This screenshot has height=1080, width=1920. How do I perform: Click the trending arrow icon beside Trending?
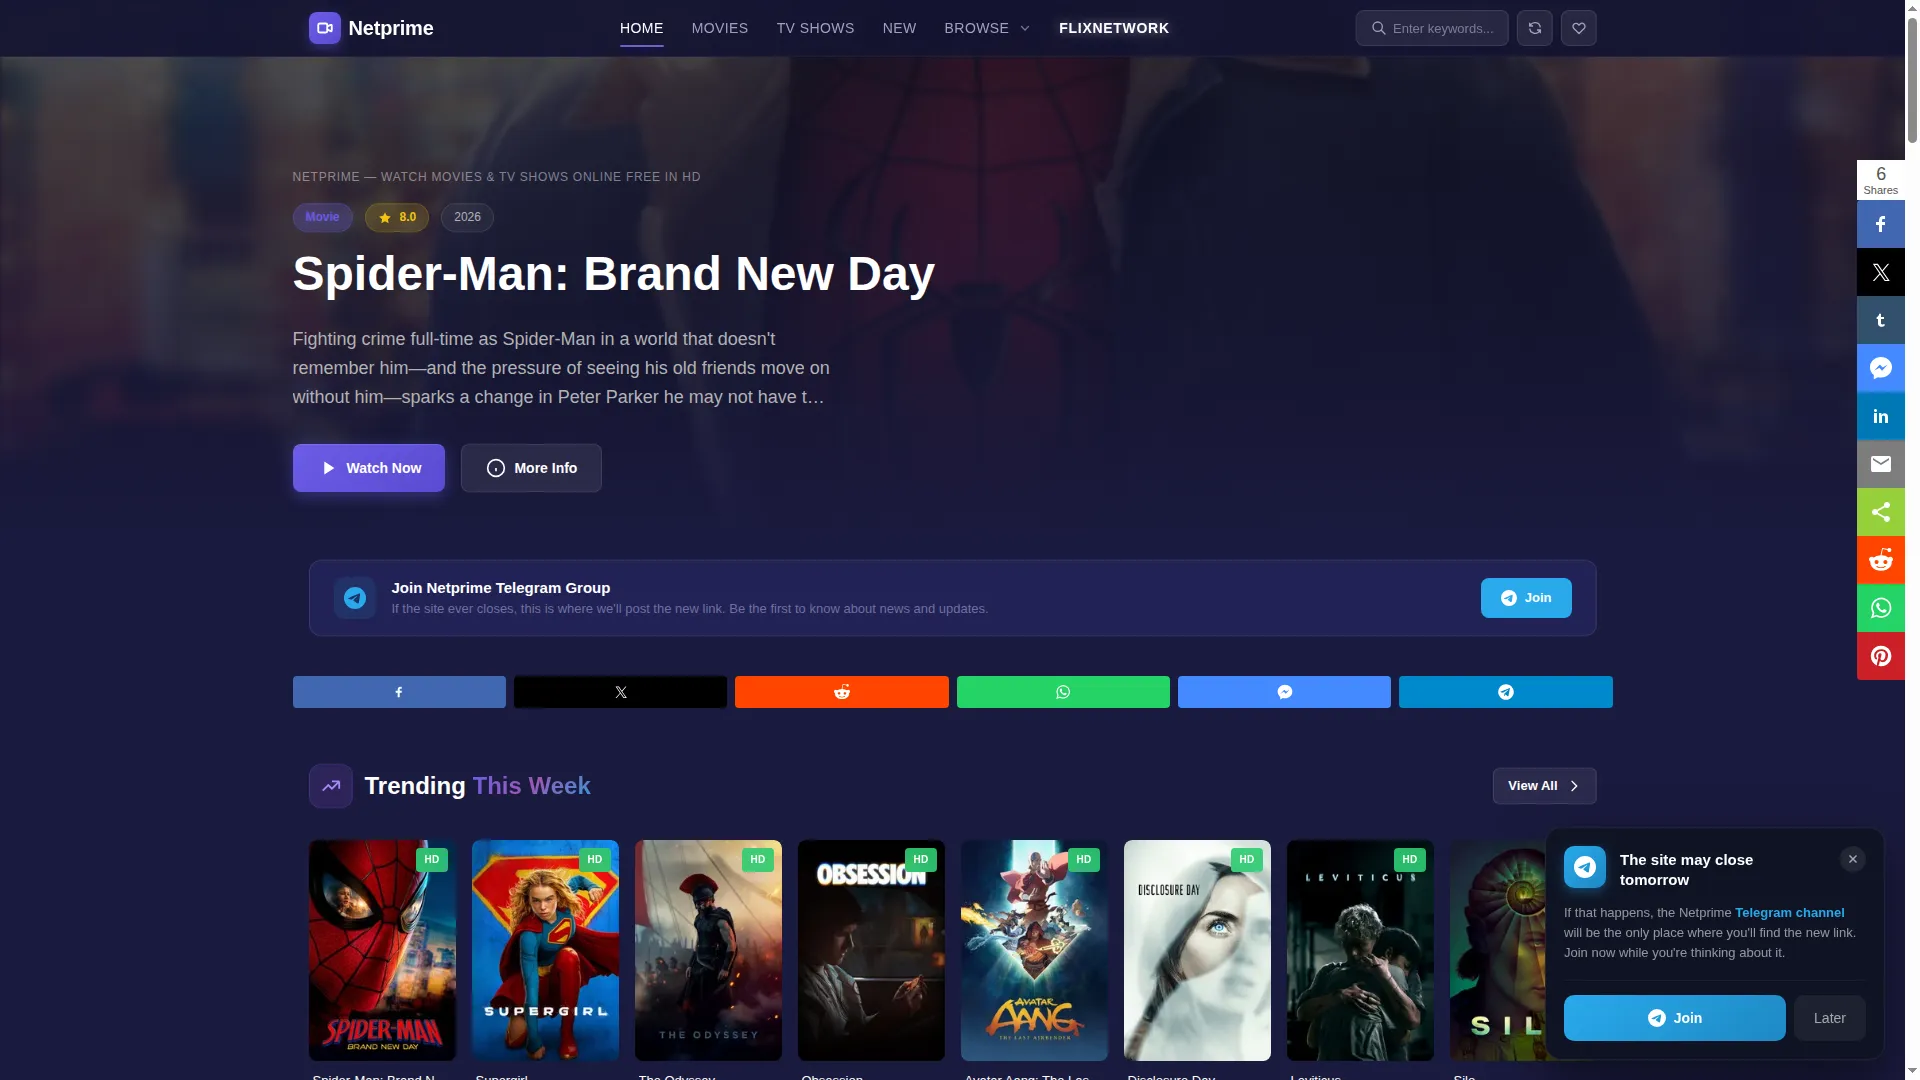331,786
